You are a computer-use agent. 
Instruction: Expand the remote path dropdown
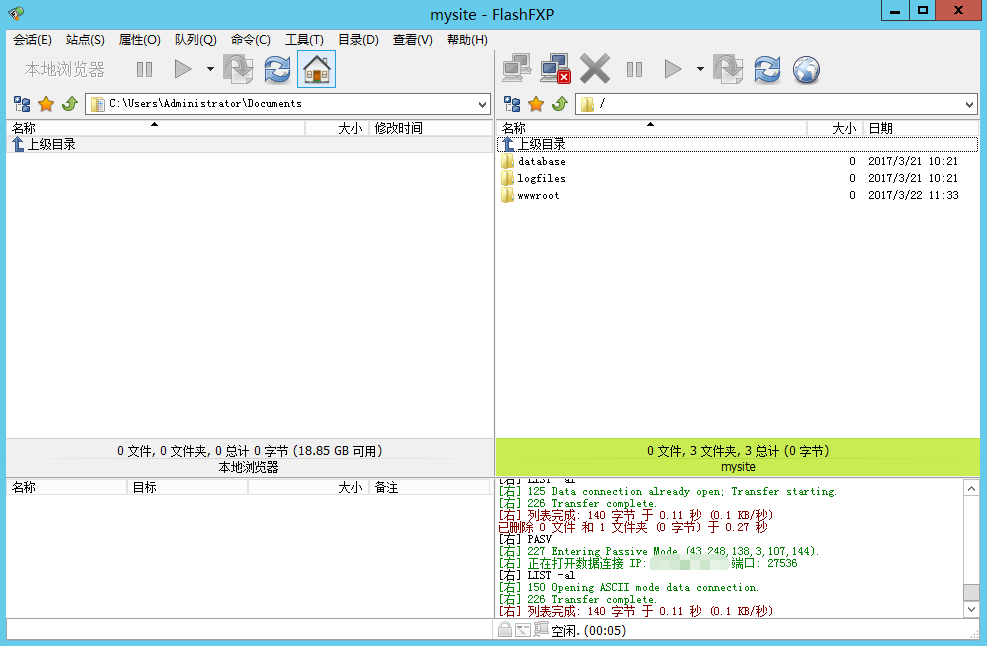click(969, 104)
